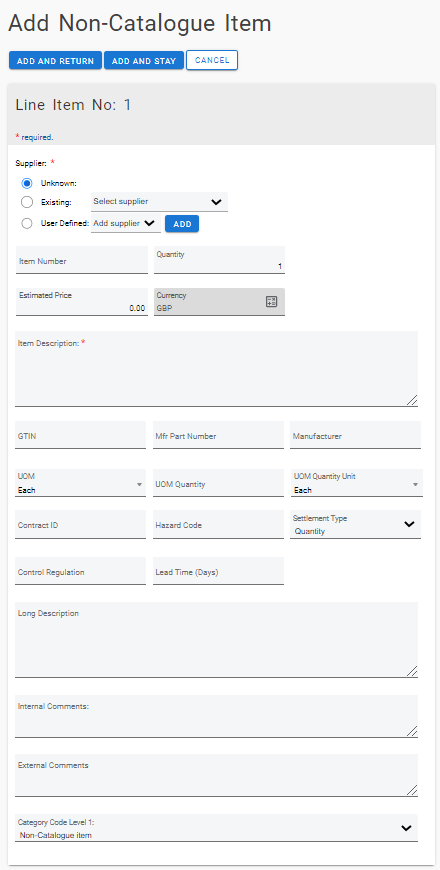
Task: Click the Mfr Part Number field
Action: click(x=218, y=435)
